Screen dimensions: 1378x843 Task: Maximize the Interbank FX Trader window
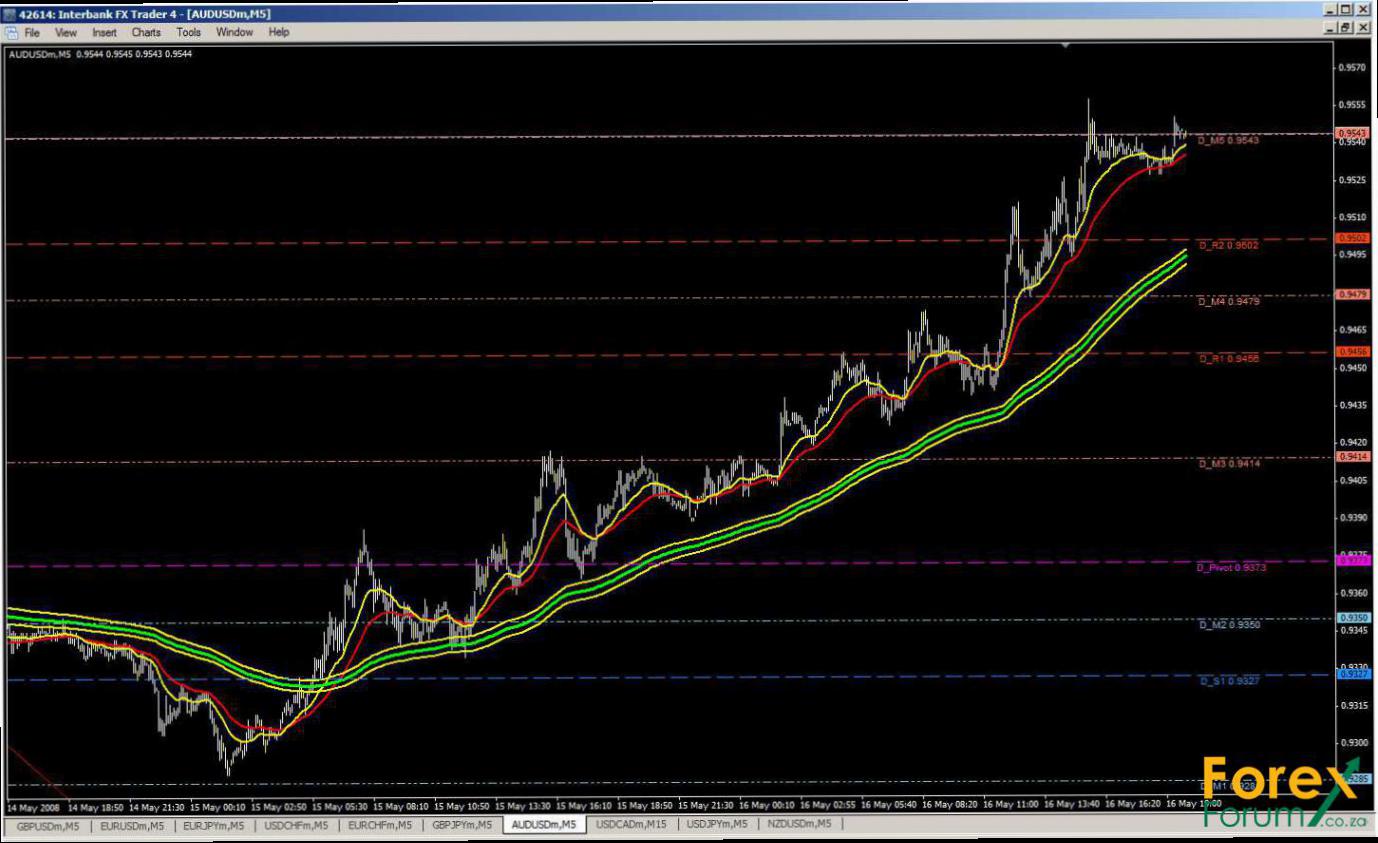point(1346,10)
